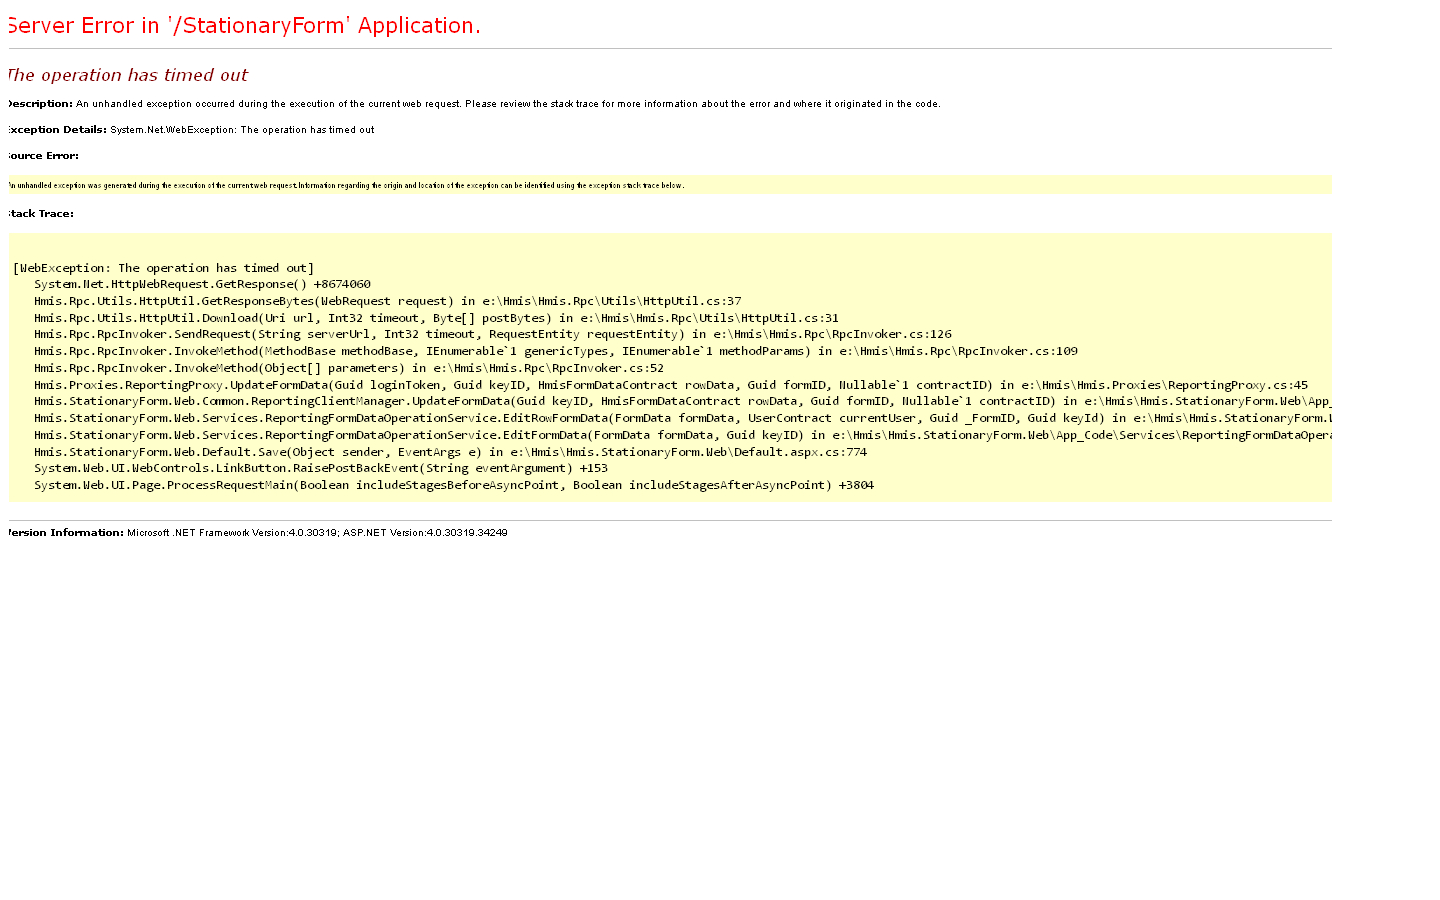Screen dimensions: 1440x900
Task: Click the 'Exception Details:' label
Action: 57,130
